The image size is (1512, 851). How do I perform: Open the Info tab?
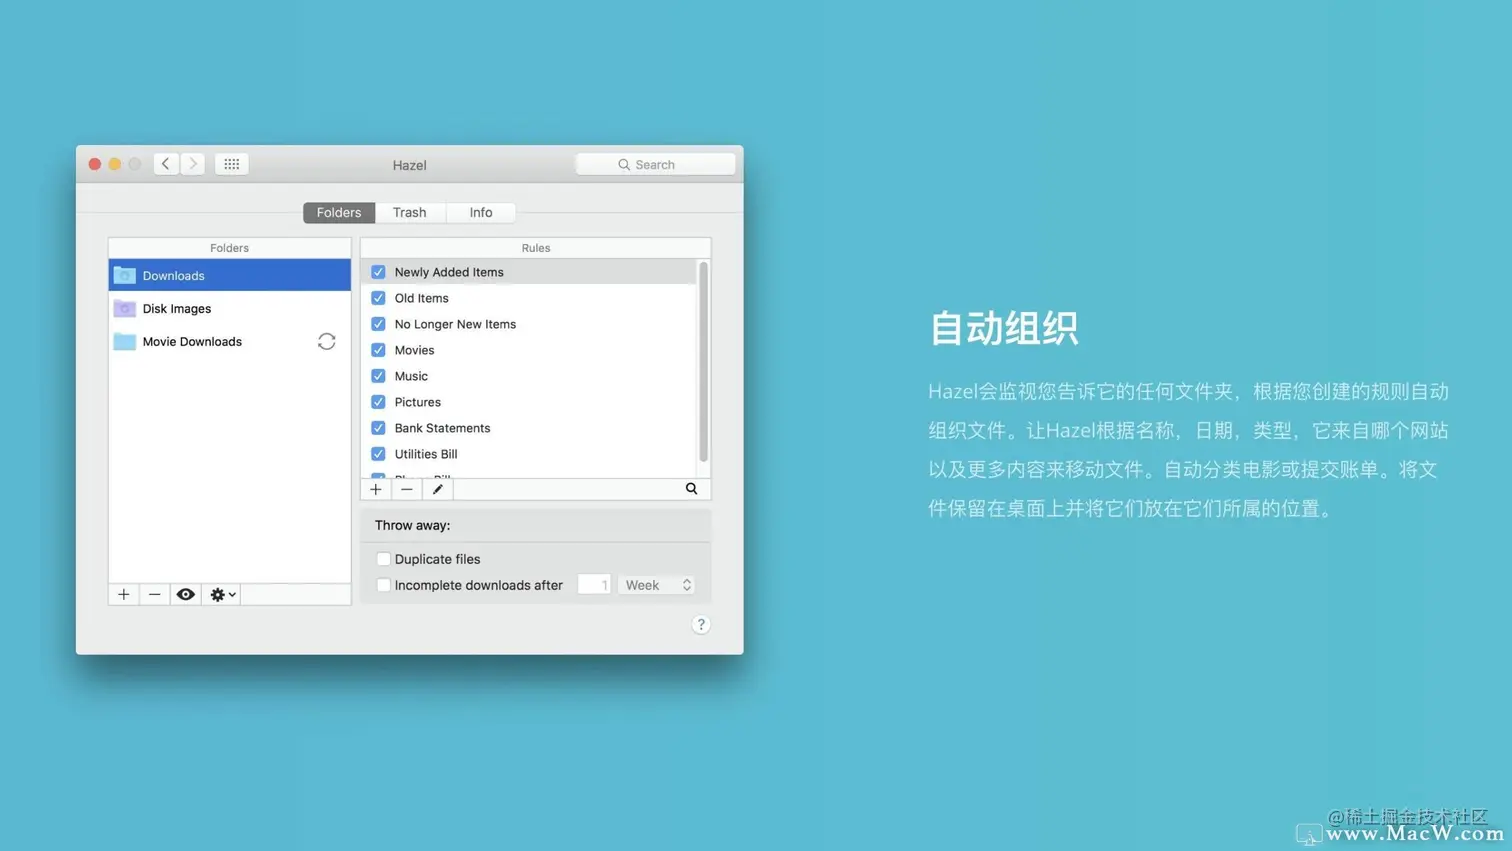click(481, 212)
